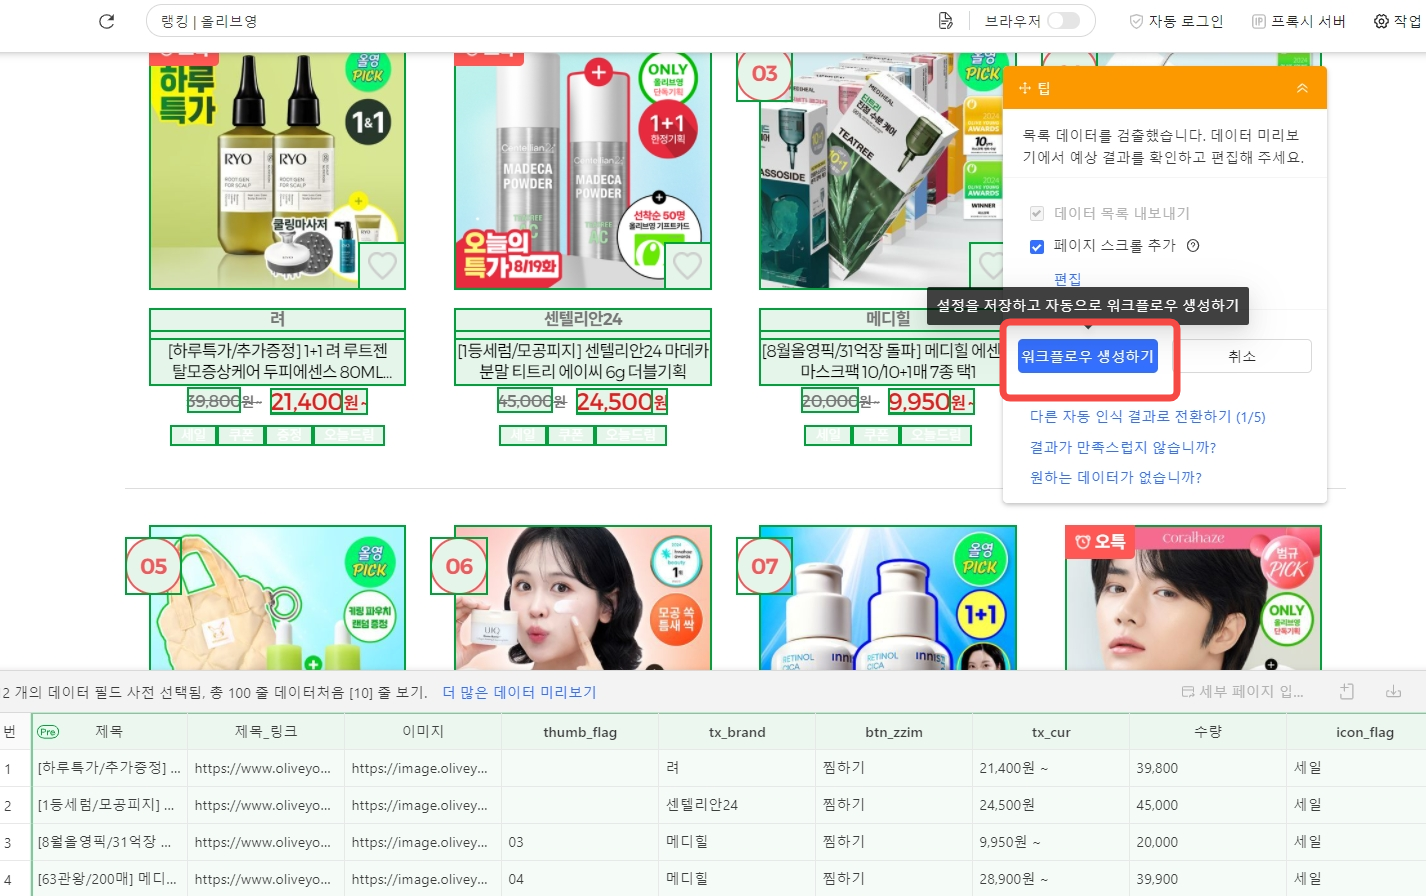Click the address bar showing 랭킹 | 올리브영
The width and height of the screenshot is (1426, 896).
(540, 21)
